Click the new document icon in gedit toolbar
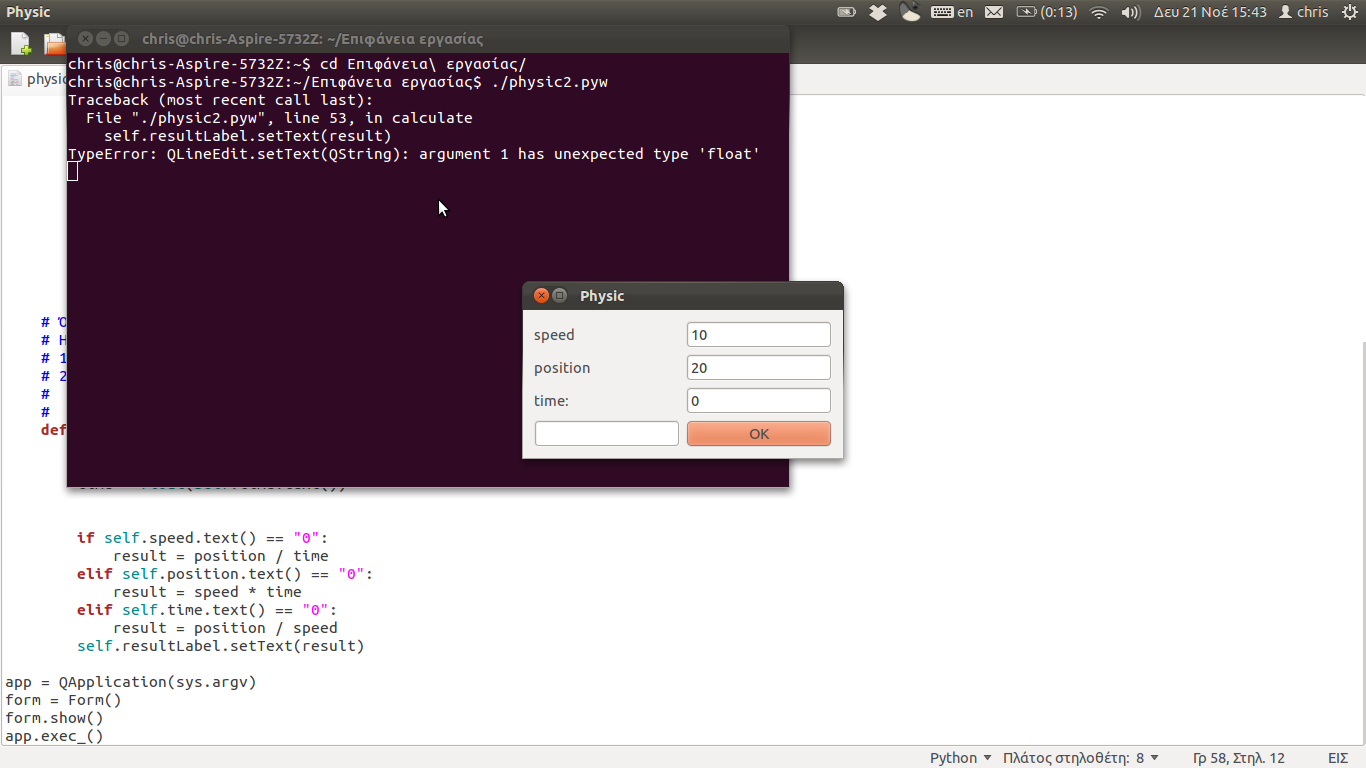1366x768 pixels. click(20, 43)
